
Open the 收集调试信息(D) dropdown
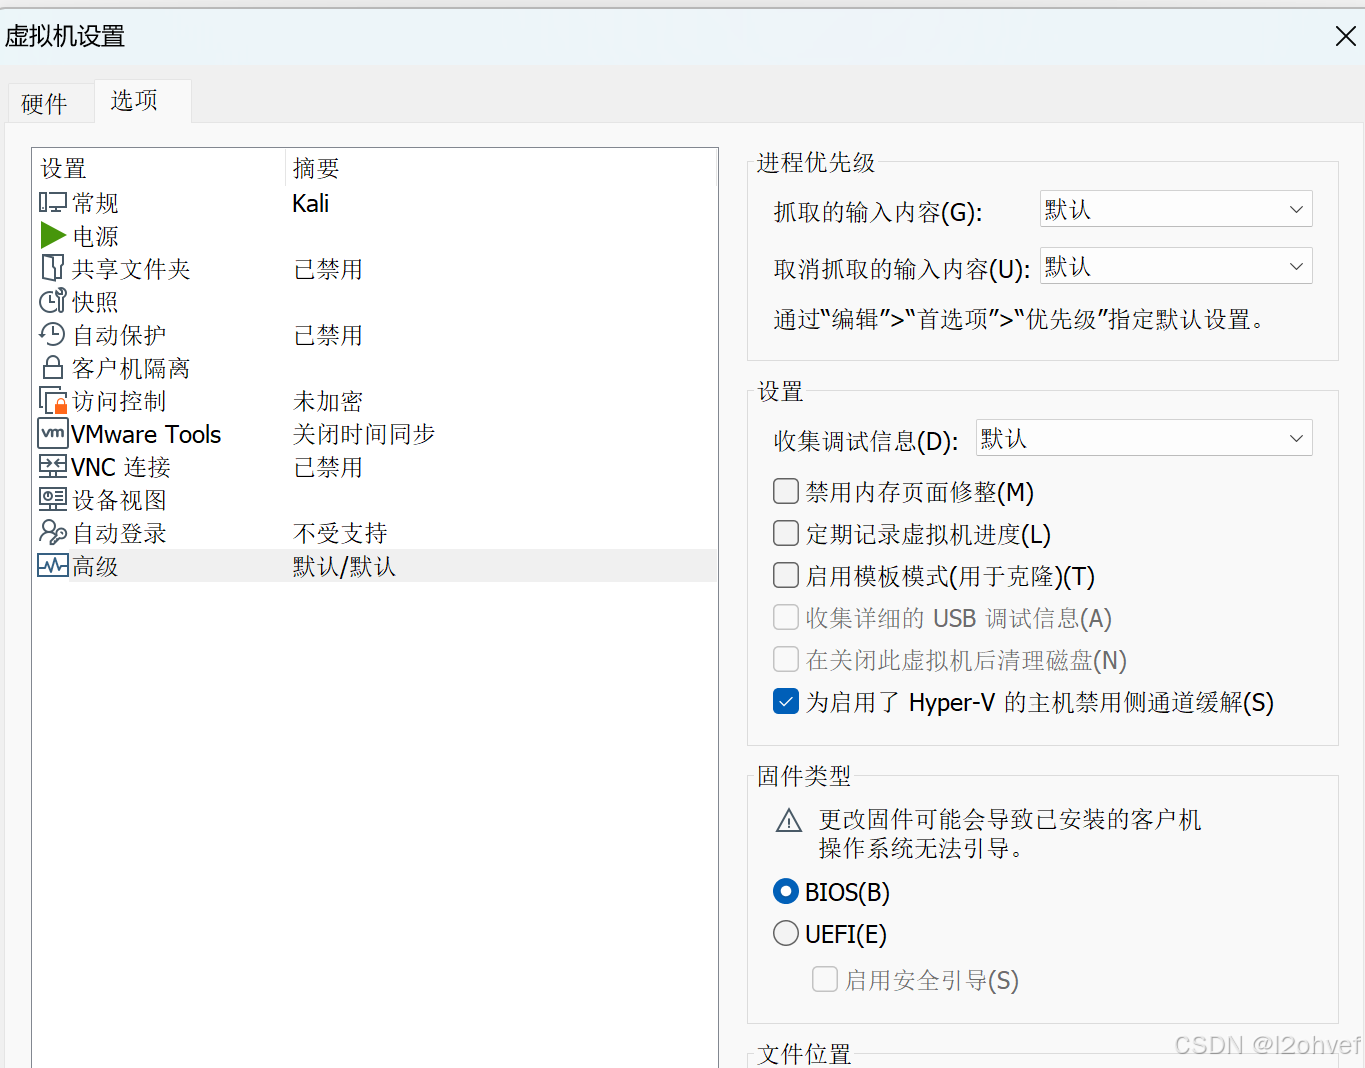click(x=1144, y=438)
